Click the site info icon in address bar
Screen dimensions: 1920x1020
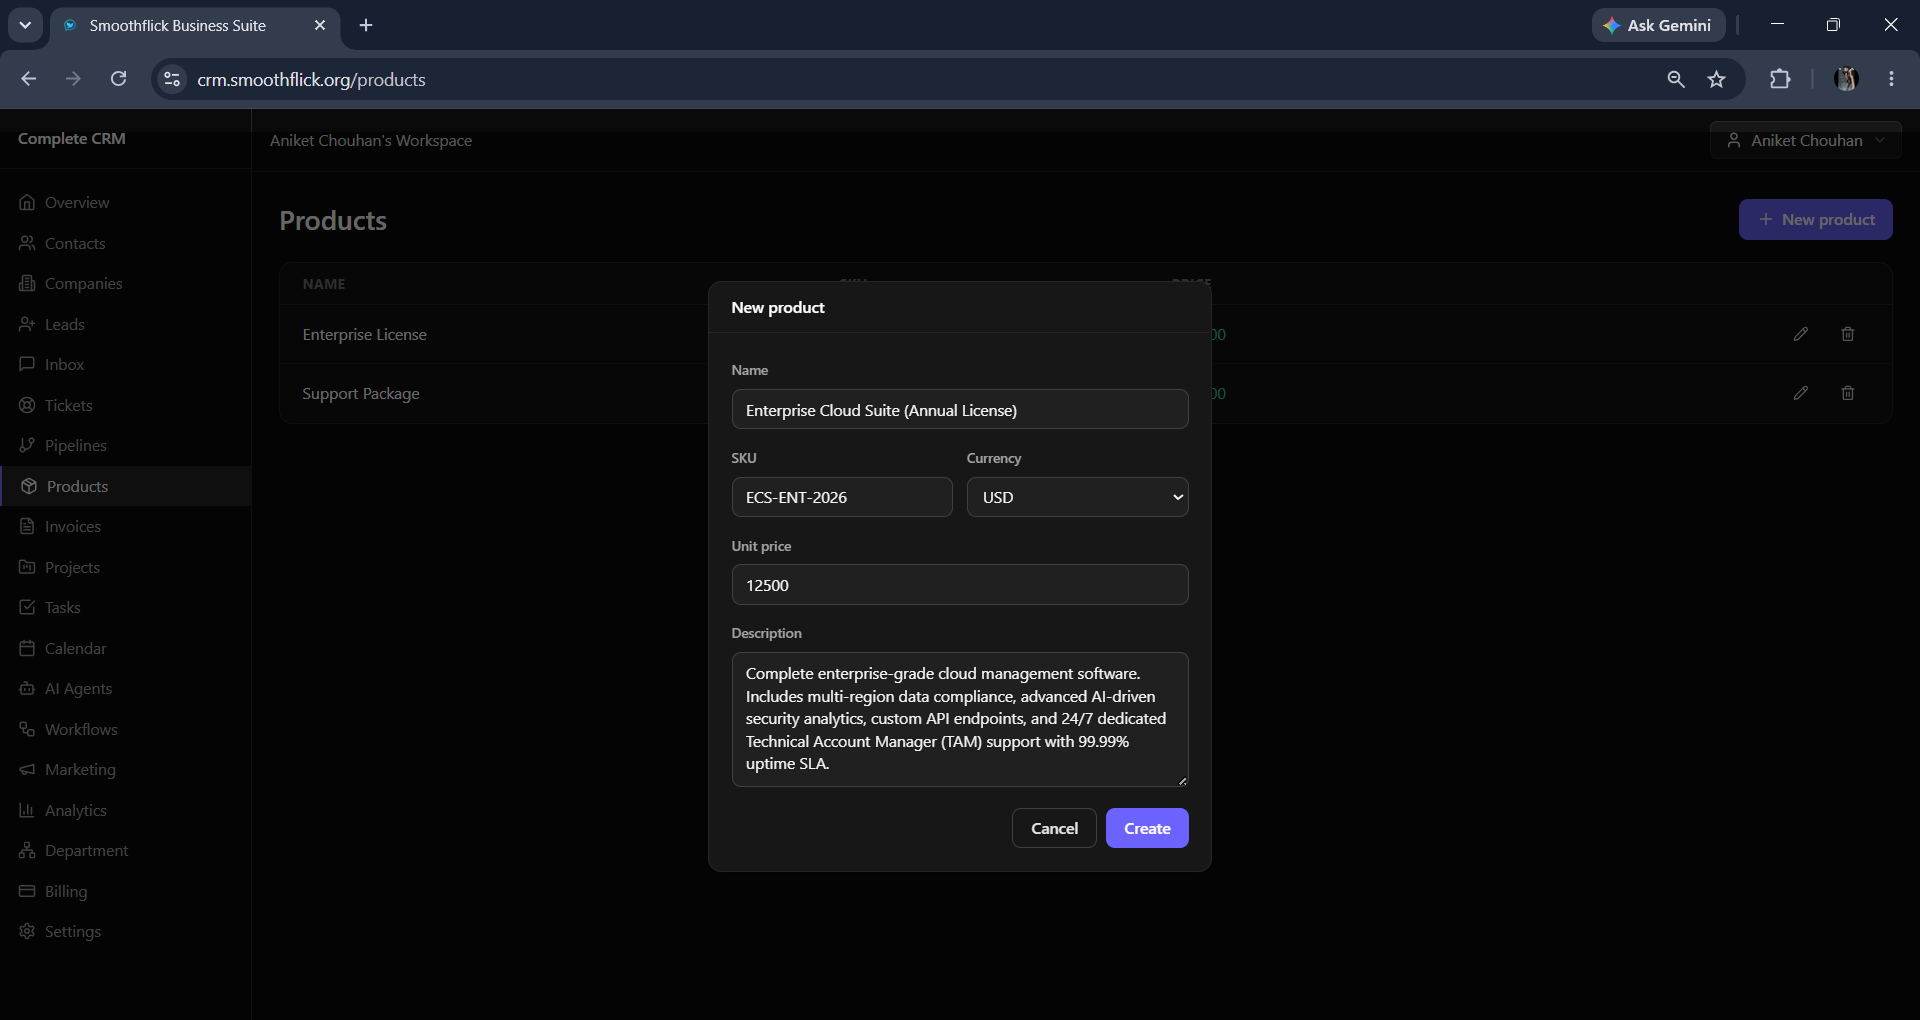172,79
